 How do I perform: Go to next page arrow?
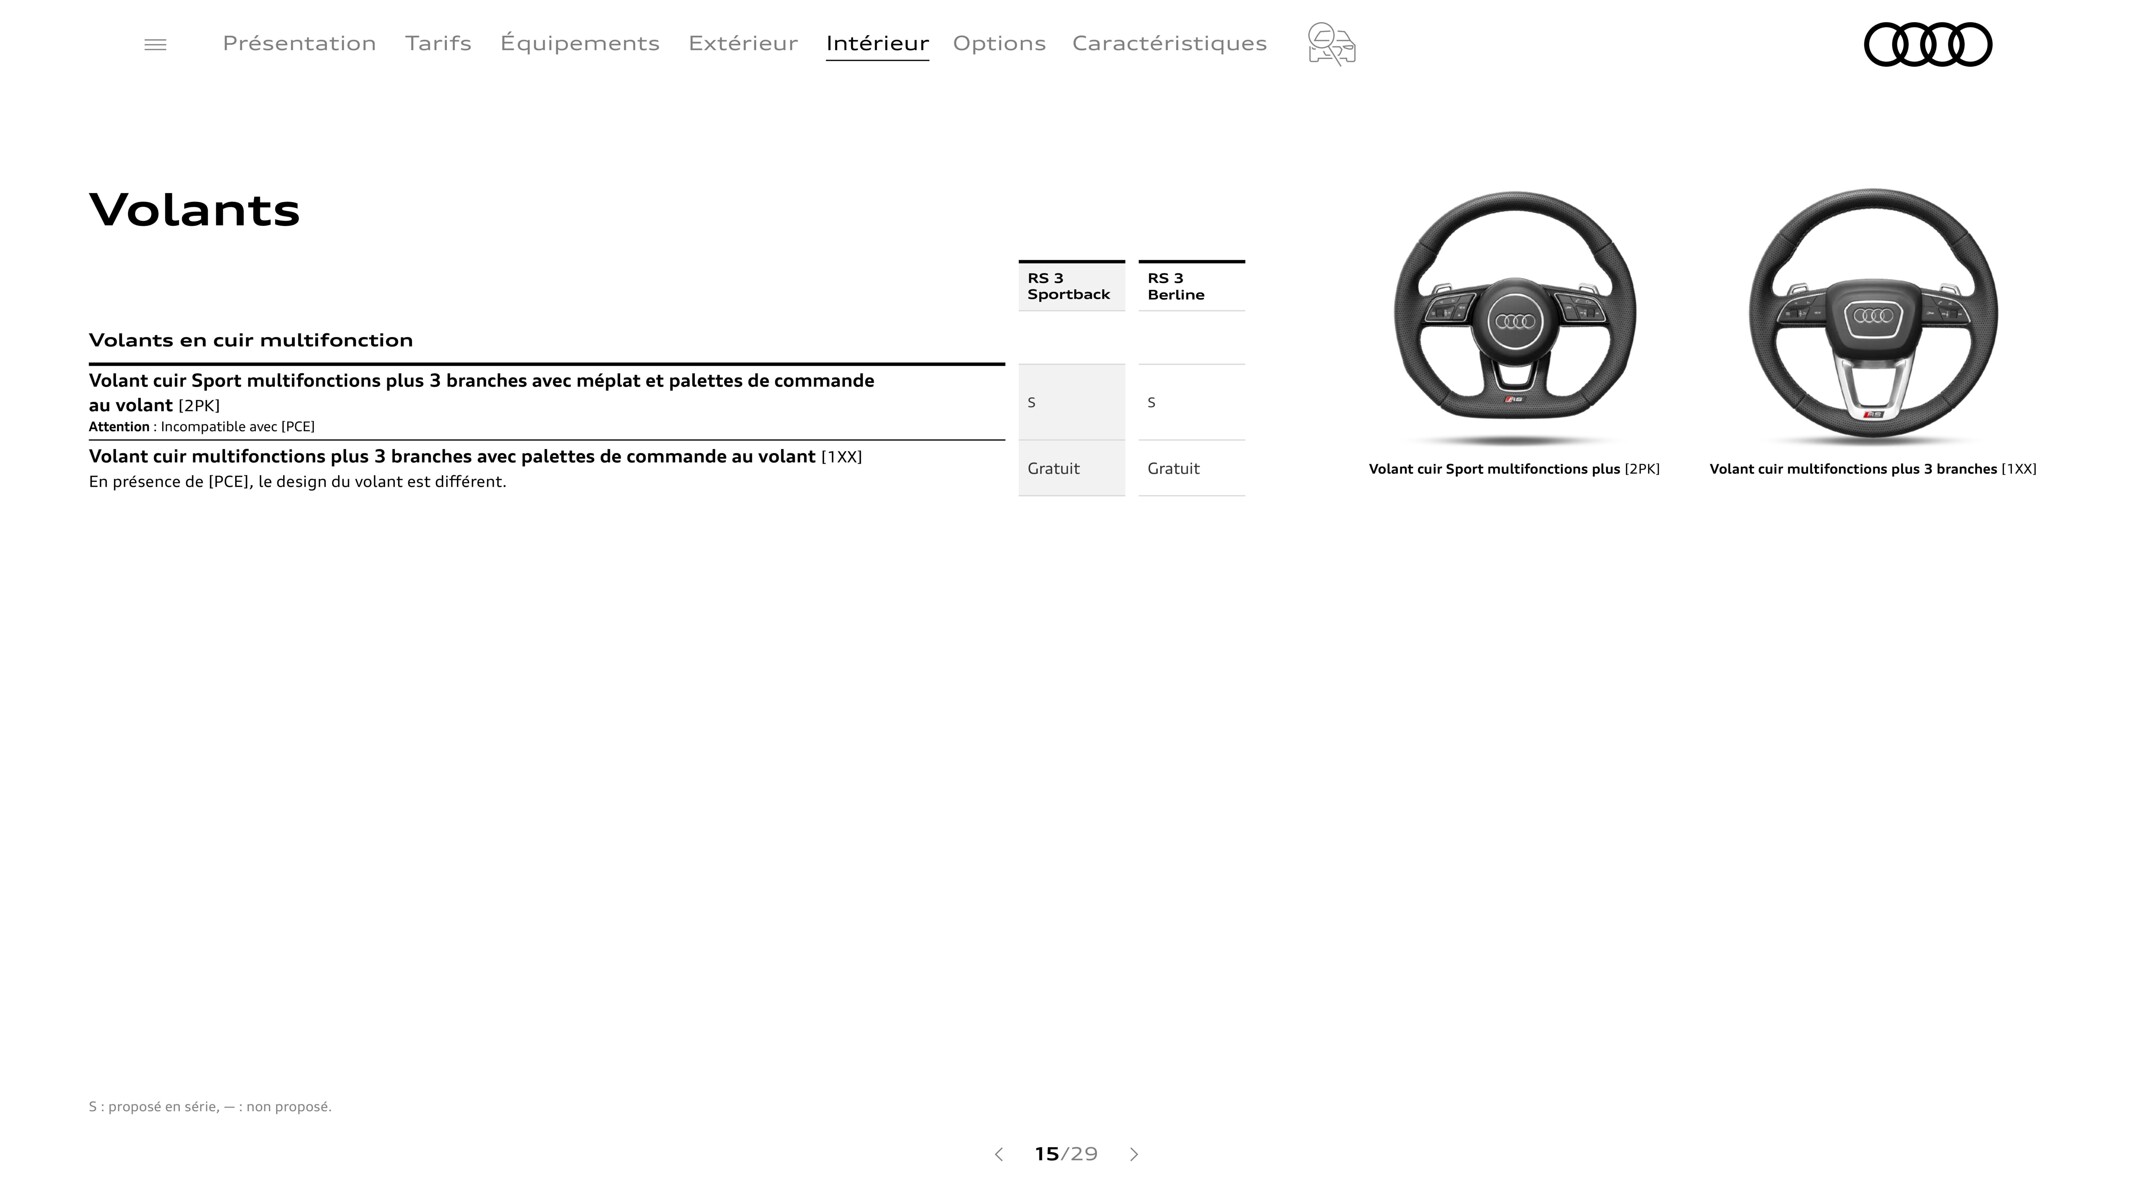tap(1134, 1154)
